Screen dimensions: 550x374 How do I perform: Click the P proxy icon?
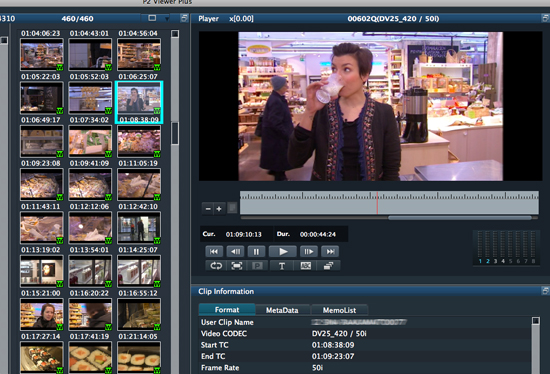click(257, 266)
